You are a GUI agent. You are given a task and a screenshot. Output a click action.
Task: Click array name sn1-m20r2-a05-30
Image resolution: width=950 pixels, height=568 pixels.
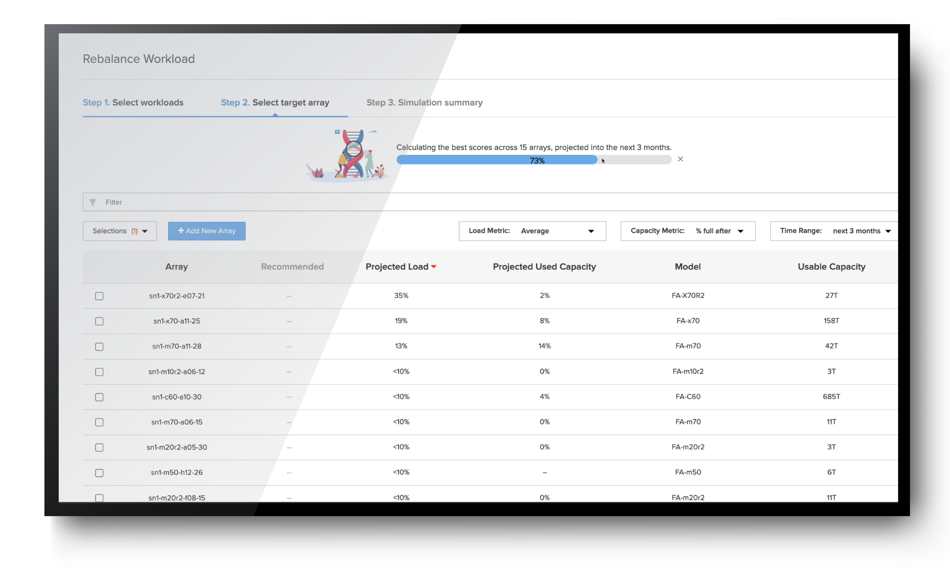point(176,447)
